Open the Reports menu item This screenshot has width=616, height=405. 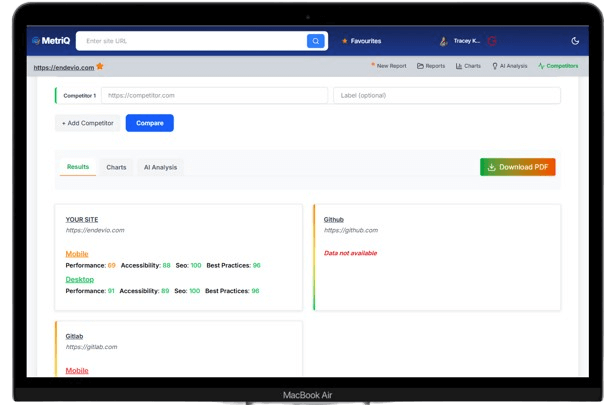(431, 66)
